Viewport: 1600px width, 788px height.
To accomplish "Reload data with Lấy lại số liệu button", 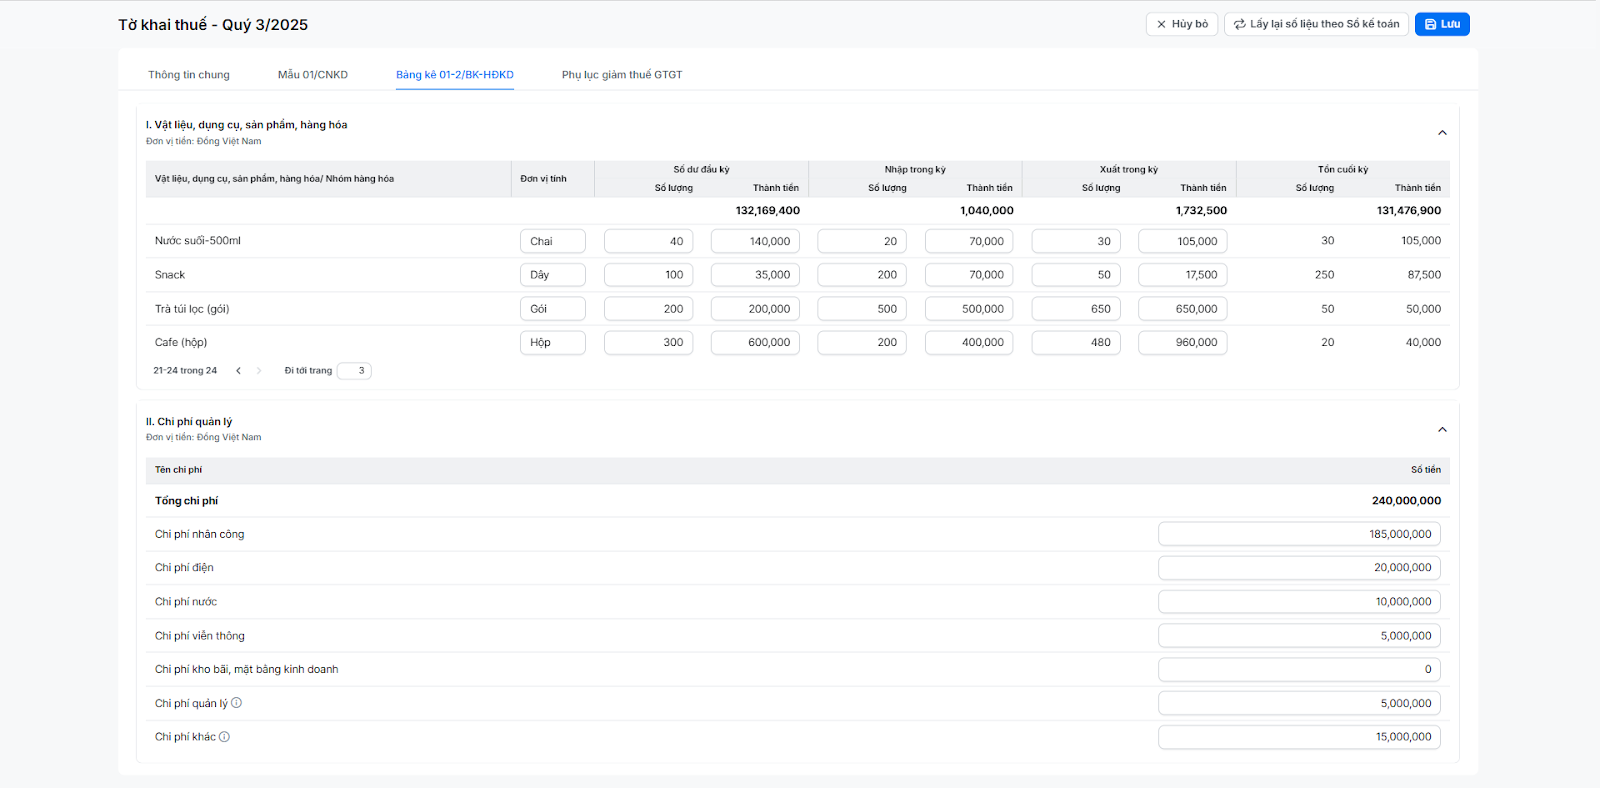I will coord(1316,24).
